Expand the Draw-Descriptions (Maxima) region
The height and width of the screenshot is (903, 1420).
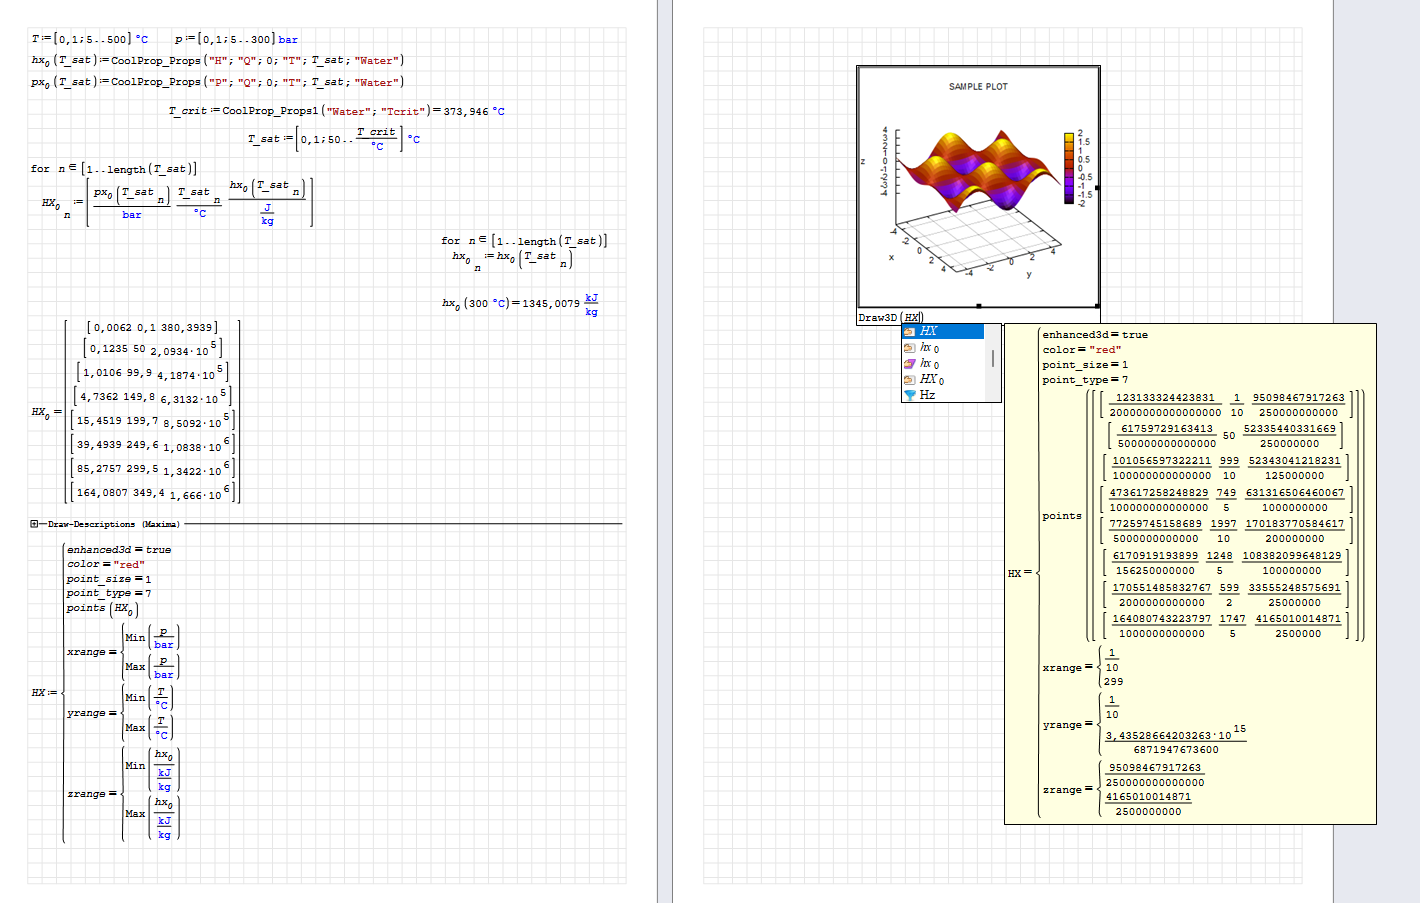(x=34, y=524)
